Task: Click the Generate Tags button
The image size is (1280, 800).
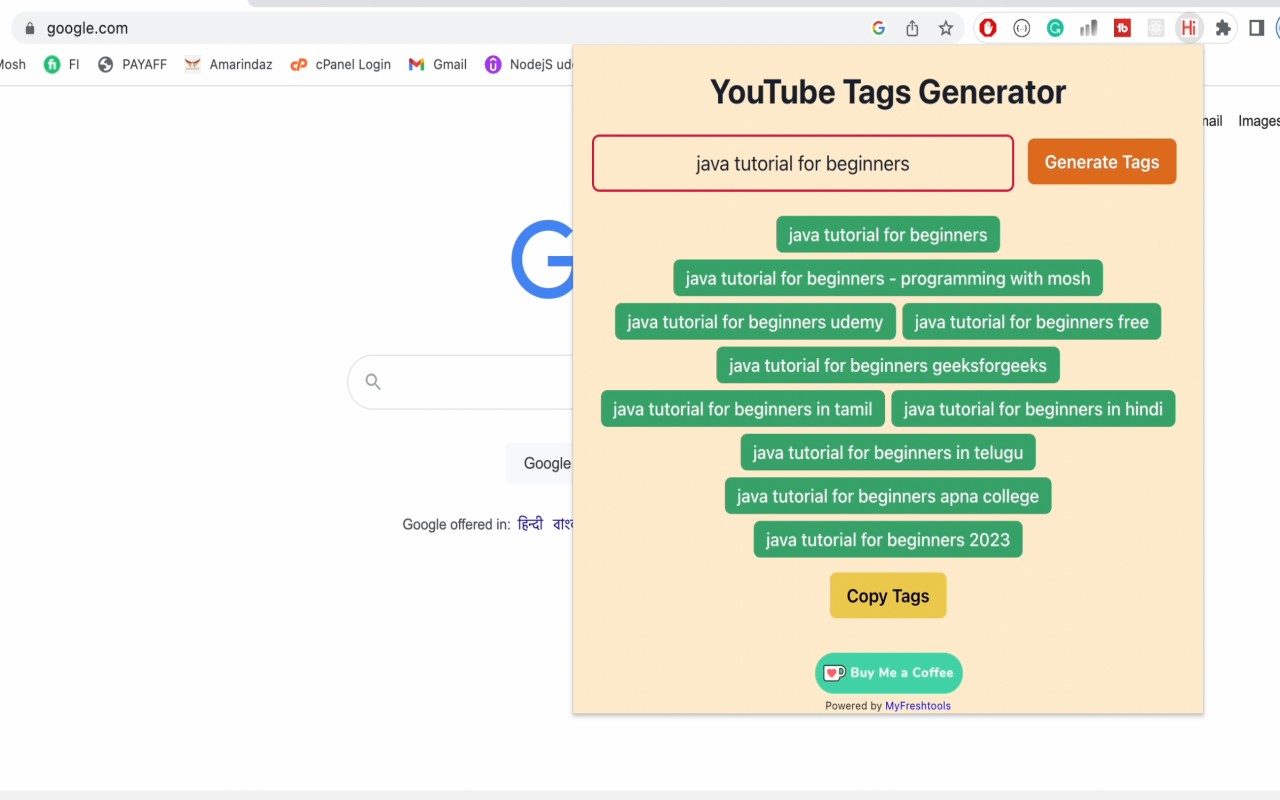Action: click(1102, 161)
